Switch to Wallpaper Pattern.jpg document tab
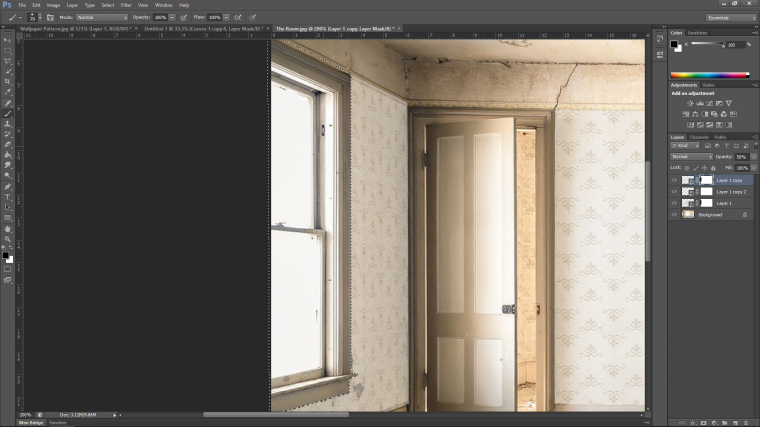 pyautogui.click(x=75, y=29)
